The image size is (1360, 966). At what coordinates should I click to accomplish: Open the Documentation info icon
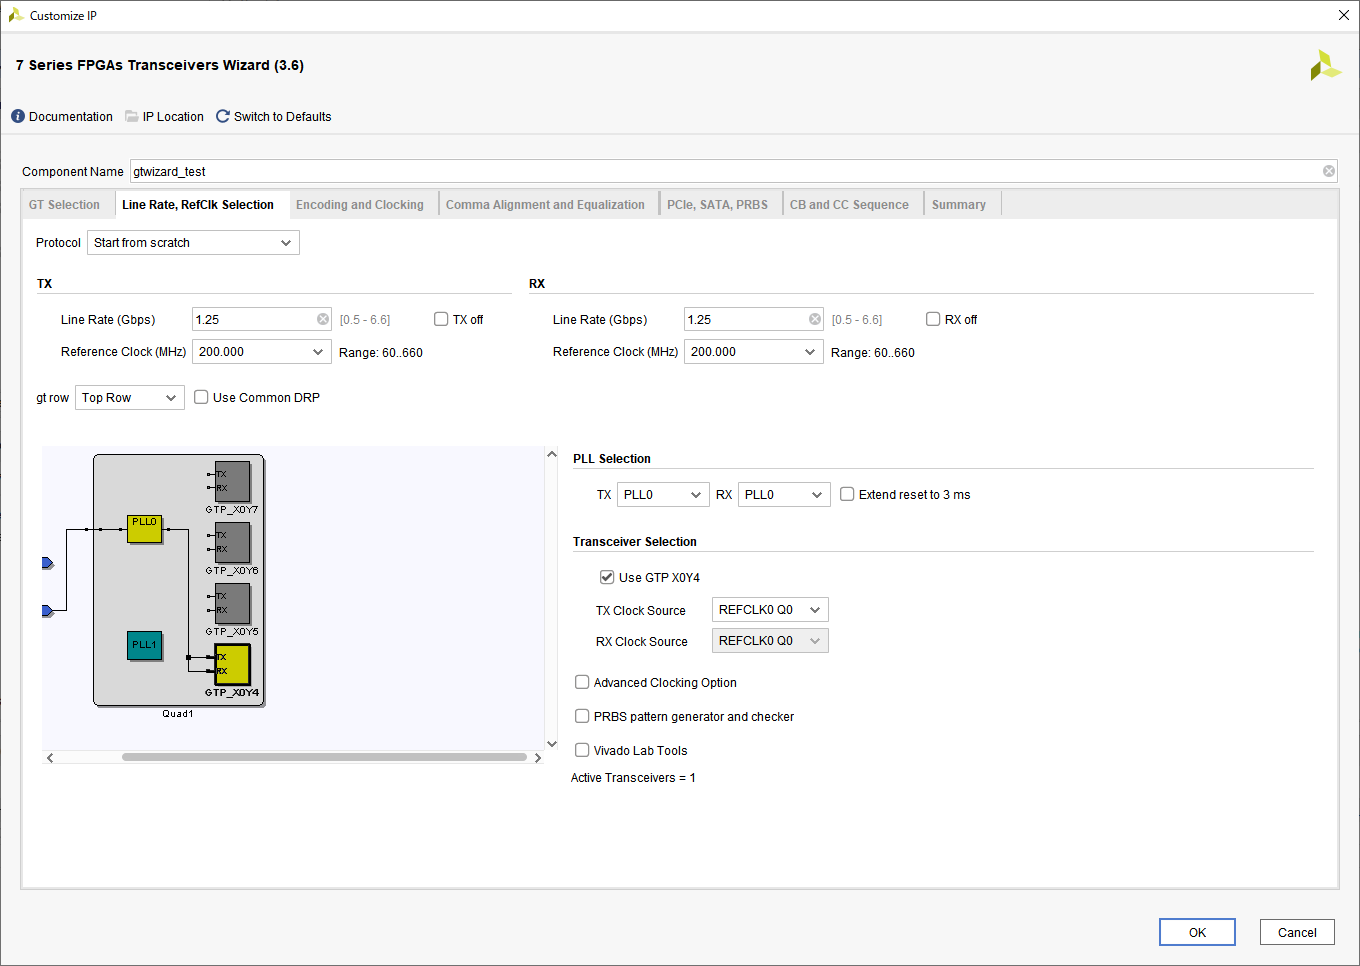[x=18, y=117]
